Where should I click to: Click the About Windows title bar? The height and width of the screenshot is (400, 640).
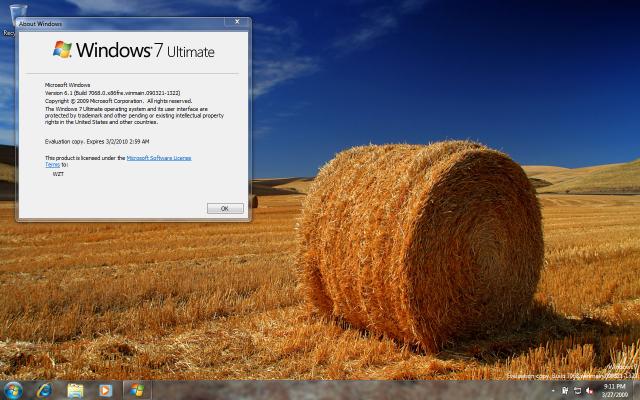click(x=120, y=21)
